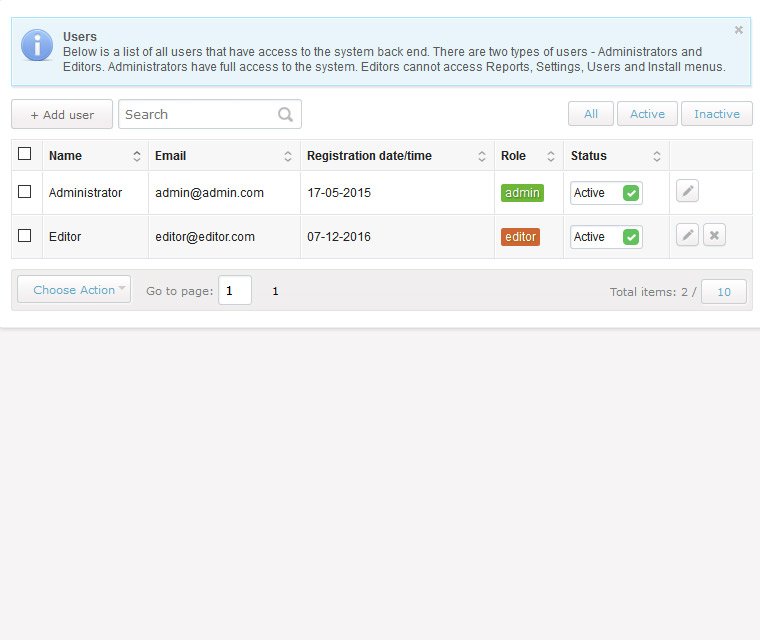Click the Administrator name cell
Screen dimensions: 760x640
[x=85, y=193]
